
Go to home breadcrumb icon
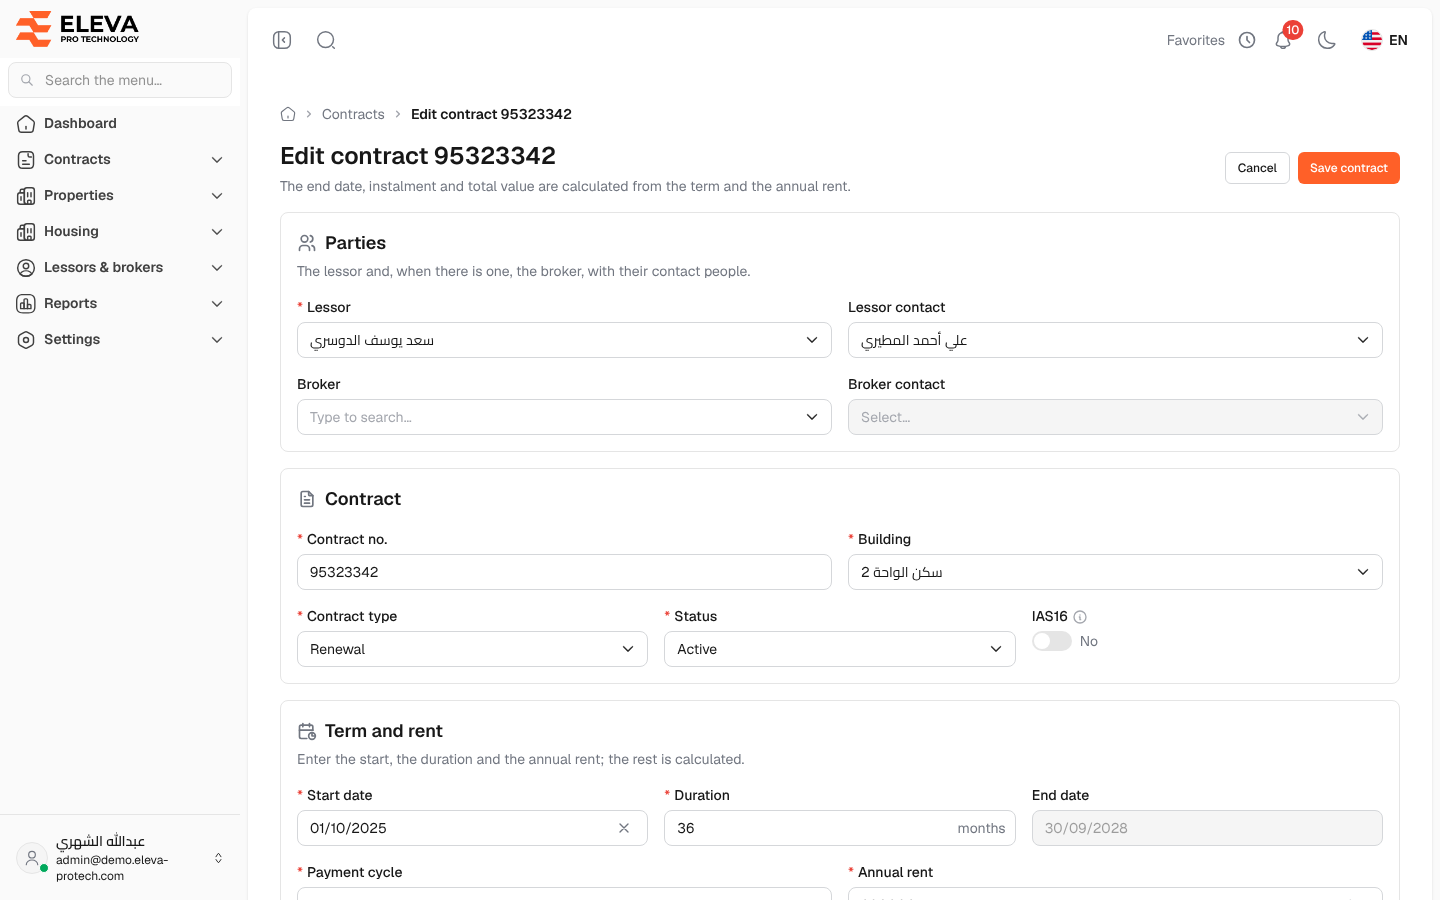coord(288,114)
